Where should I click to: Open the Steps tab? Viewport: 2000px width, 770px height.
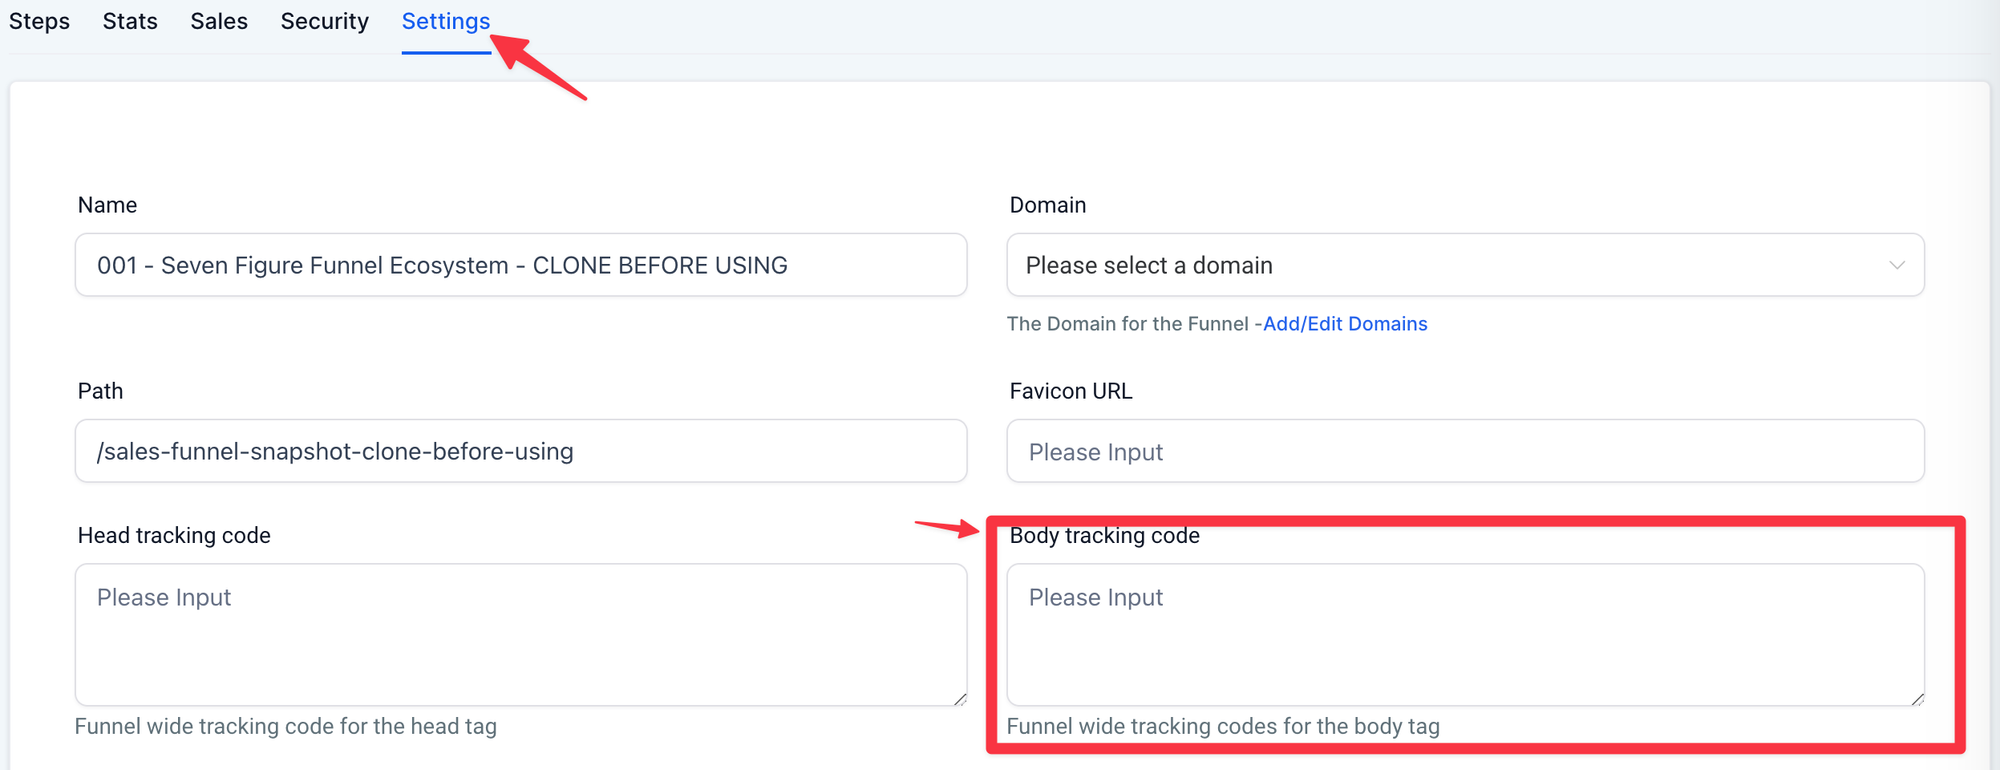point(39,21)
